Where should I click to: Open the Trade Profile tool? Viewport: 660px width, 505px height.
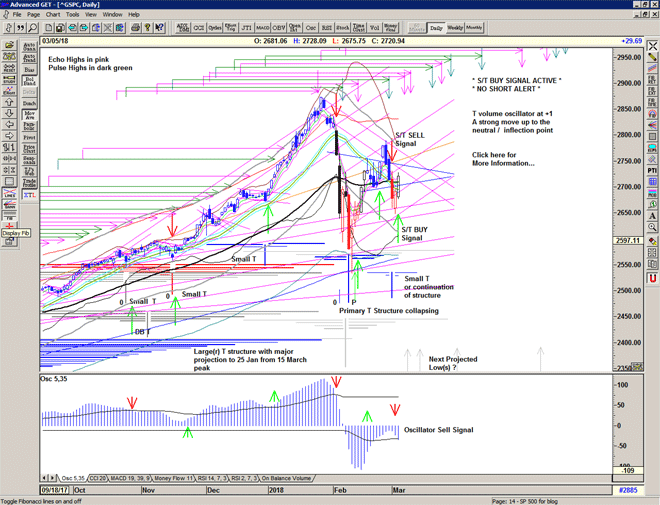pyautogui.click(x=27, y=181)
